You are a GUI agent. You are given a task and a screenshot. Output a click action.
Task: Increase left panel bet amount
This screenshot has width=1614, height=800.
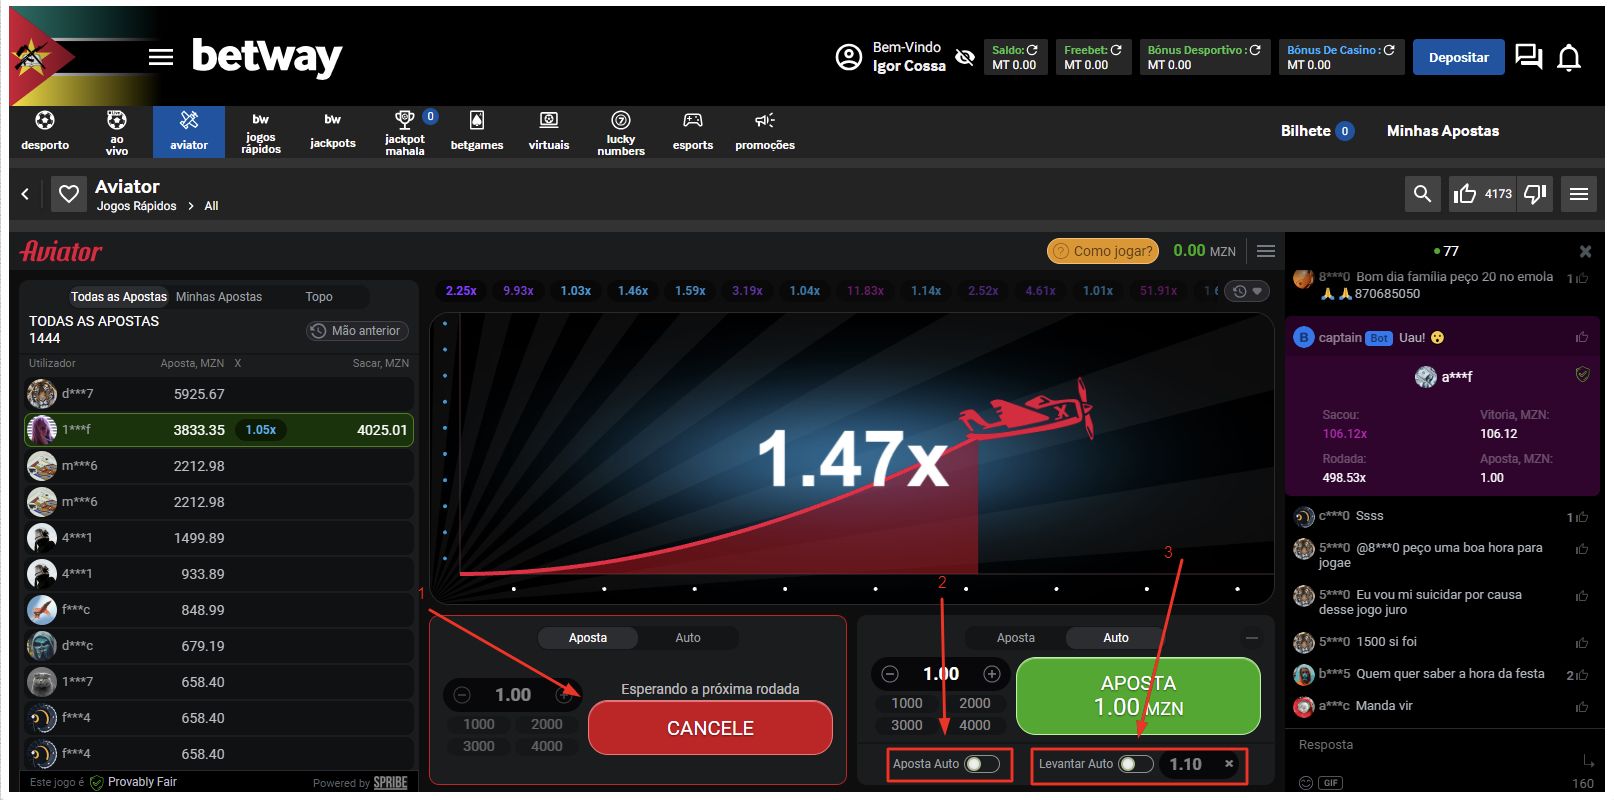564,695
